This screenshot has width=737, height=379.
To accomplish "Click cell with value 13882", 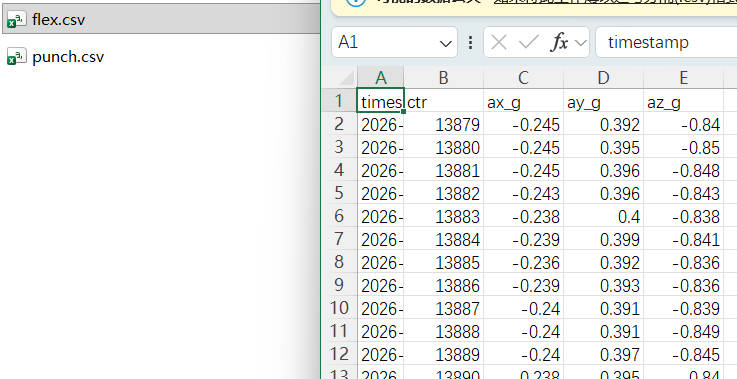I will click(x=443, y=193).
